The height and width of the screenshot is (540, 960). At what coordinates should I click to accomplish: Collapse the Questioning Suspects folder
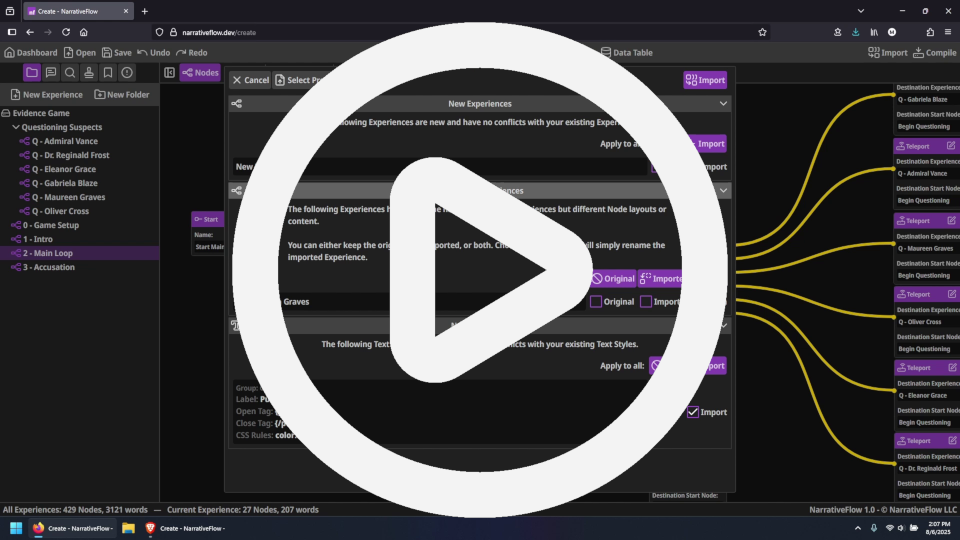coord(16,127)
